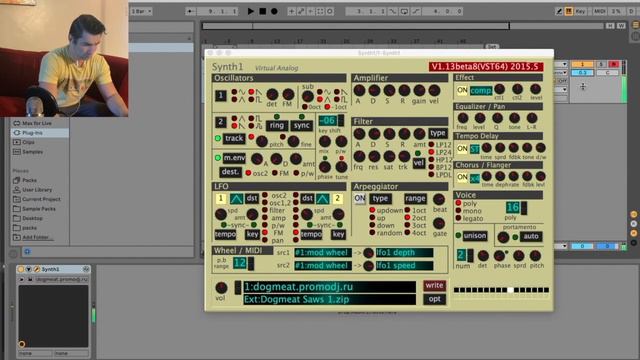Click the dest. button in Oscillators
The height and width of the screenshot is (360, 640).
[x=230, y=172]
